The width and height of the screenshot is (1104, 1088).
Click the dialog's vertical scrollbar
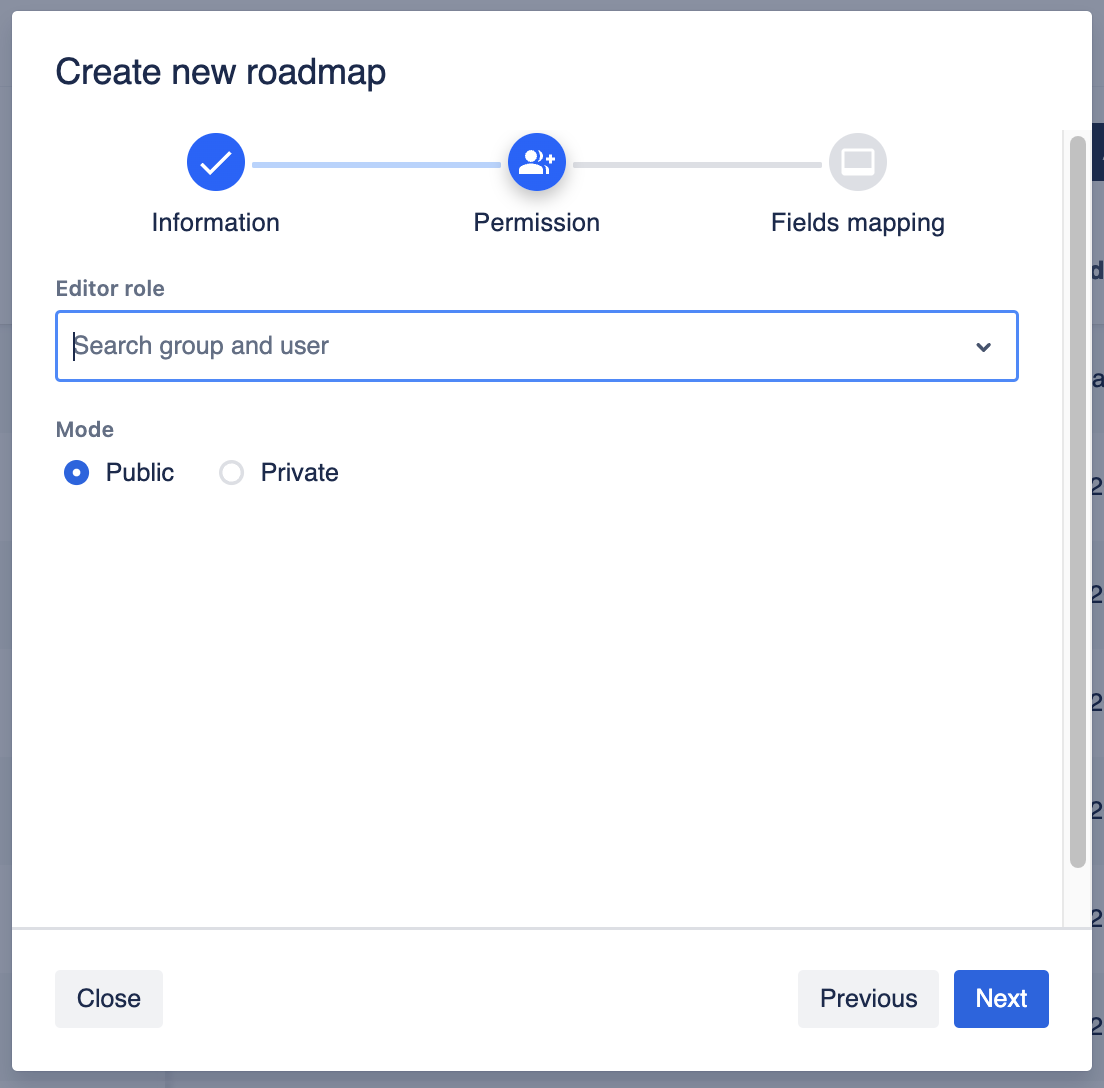click(1077, 500)
